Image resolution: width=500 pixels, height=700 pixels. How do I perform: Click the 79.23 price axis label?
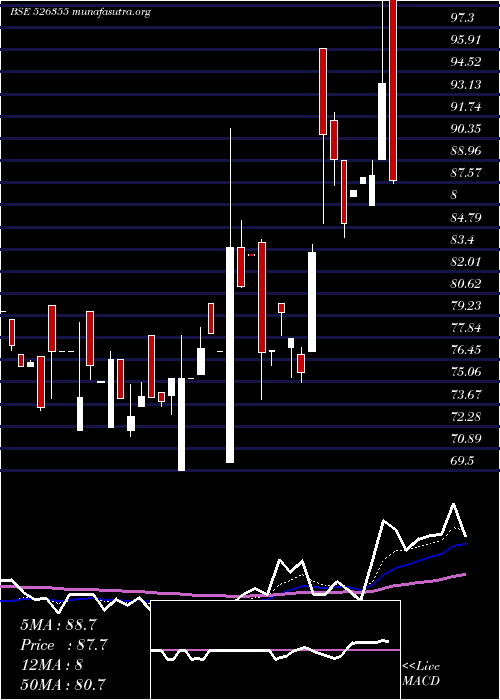tap(466, 306)
